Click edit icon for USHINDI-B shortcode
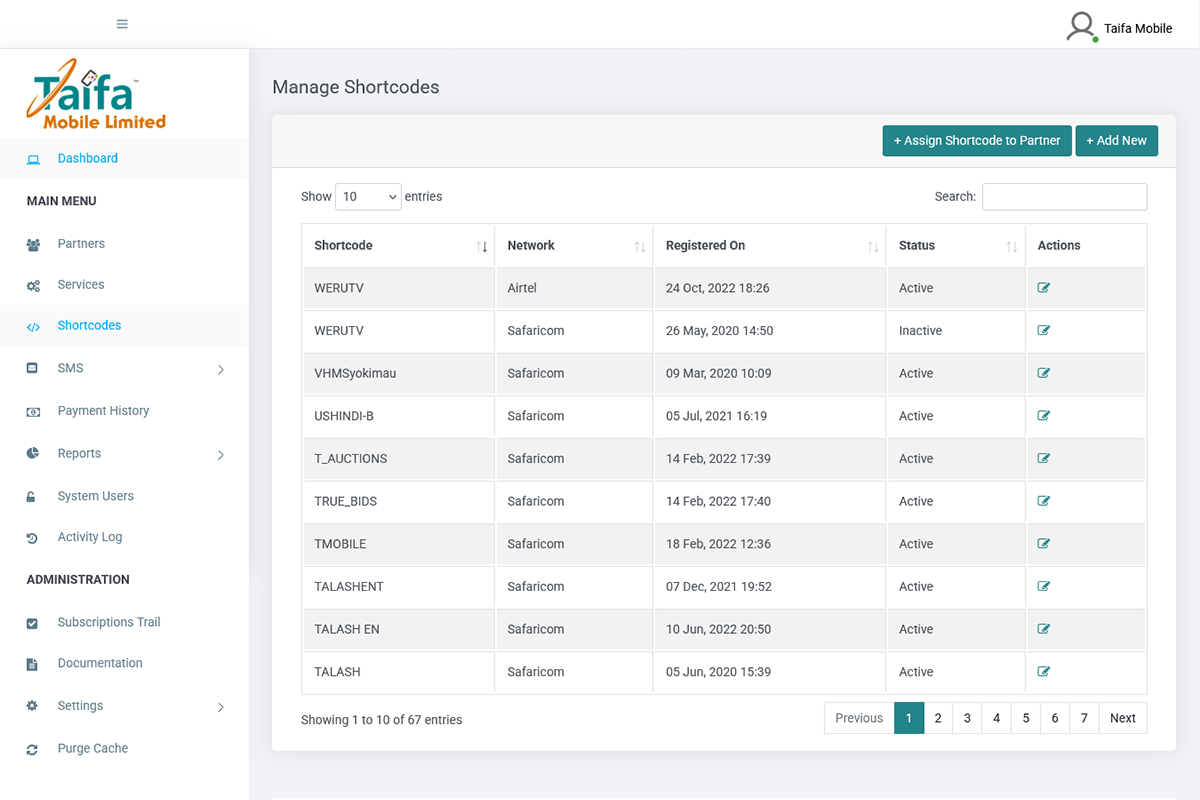 pyautogui.click(x=1043, y=416)
